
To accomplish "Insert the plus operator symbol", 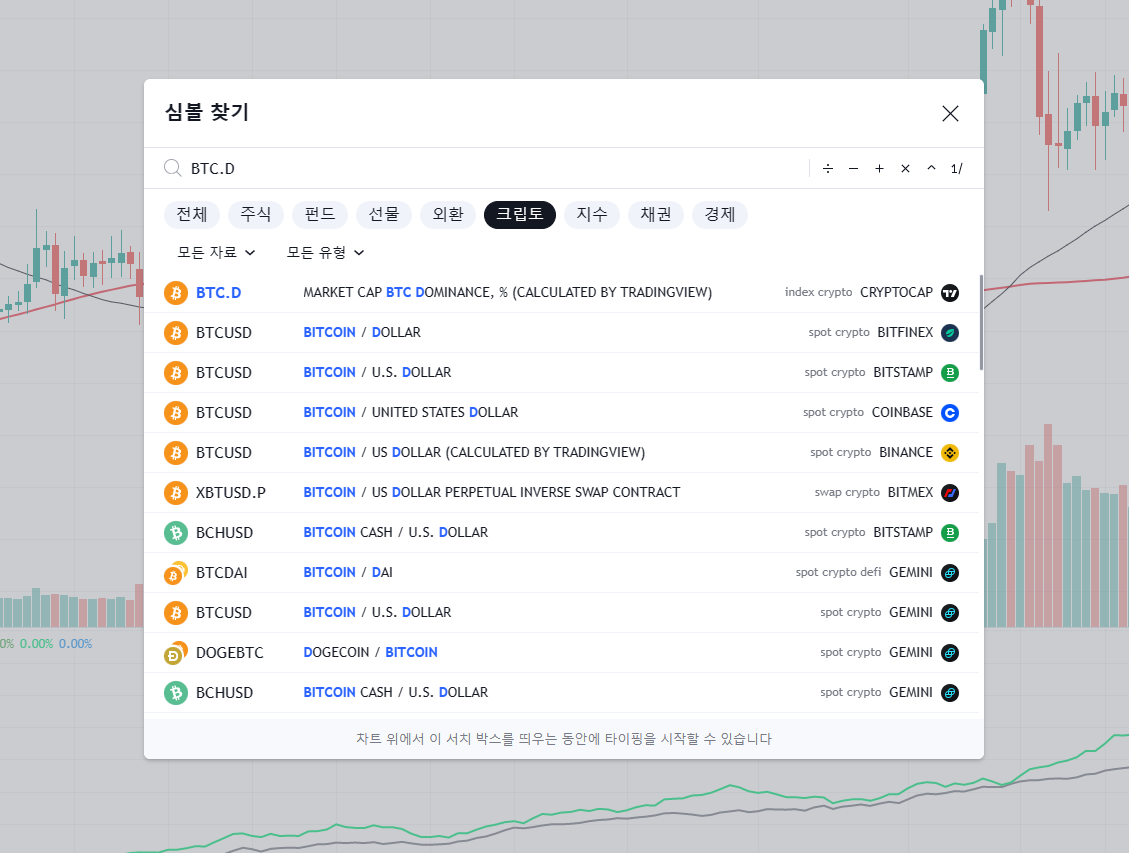I will click(879, 168).
